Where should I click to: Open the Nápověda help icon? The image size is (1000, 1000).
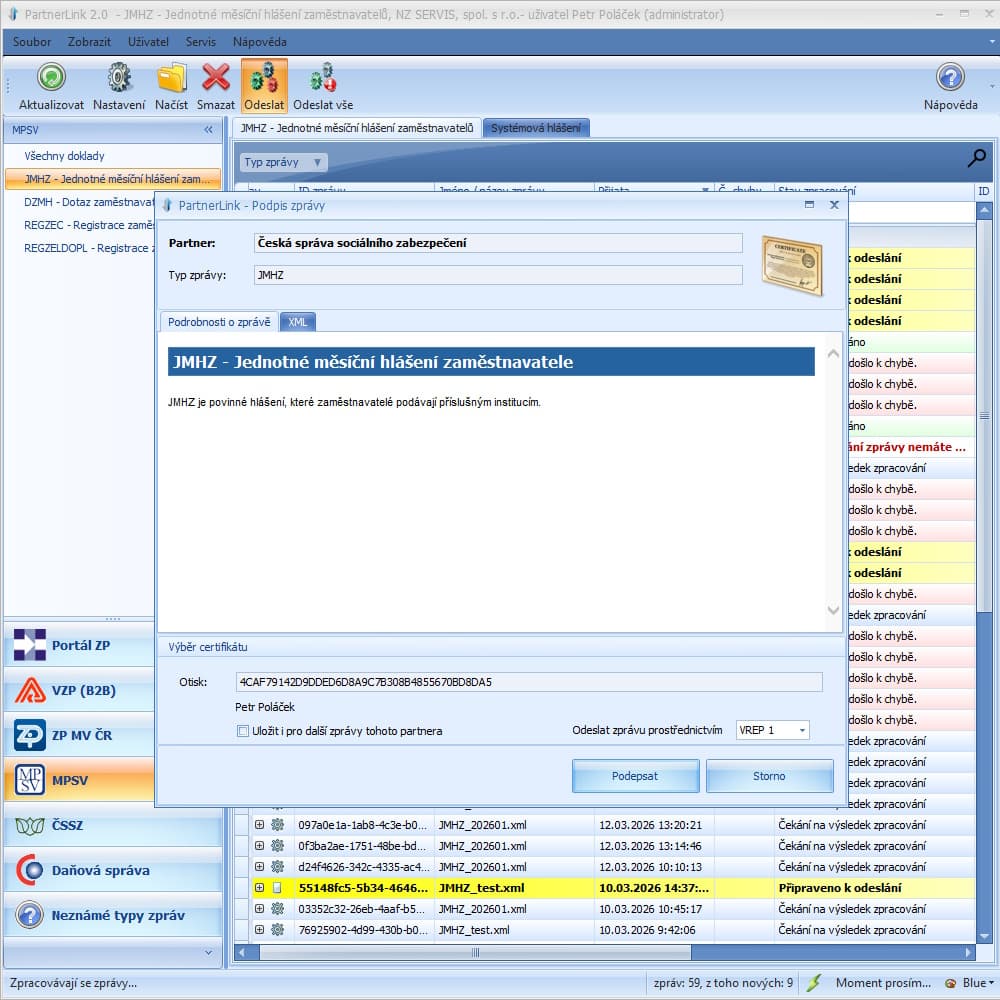pos(950,77)
